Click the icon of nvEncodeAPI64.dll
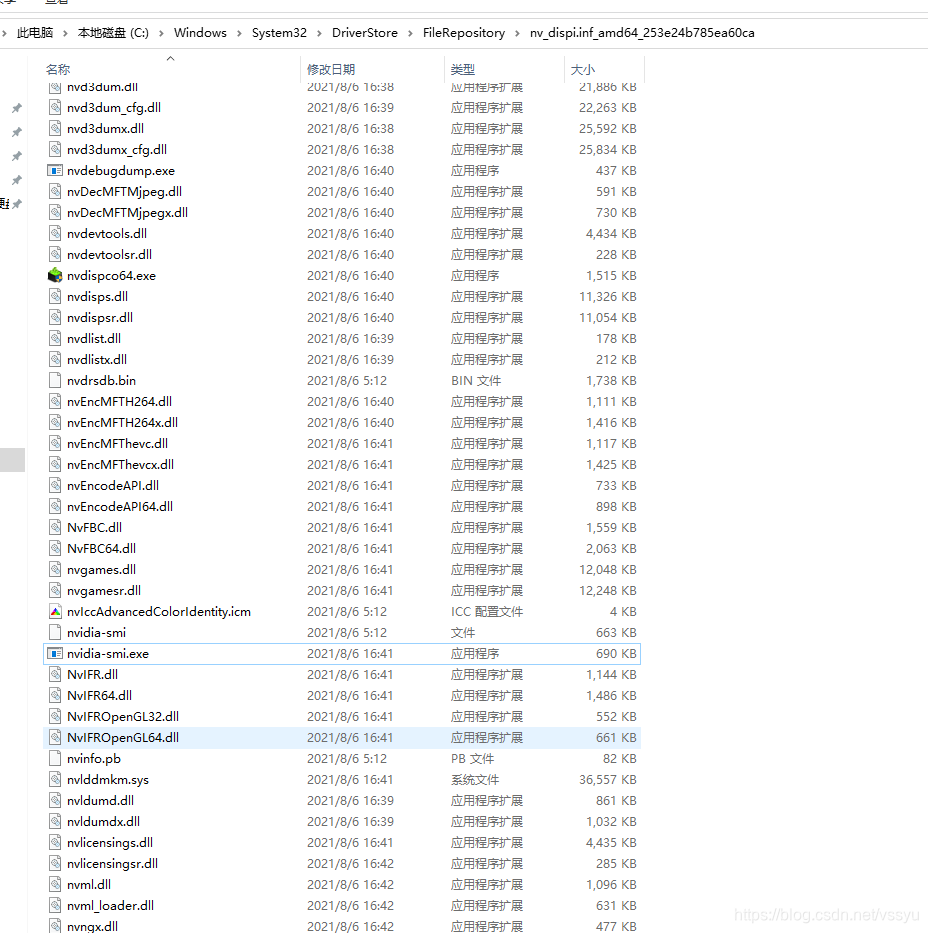Image resolution: width=928 pixels, height=933 pixels. pyautogui.click(x=55, y=507)
